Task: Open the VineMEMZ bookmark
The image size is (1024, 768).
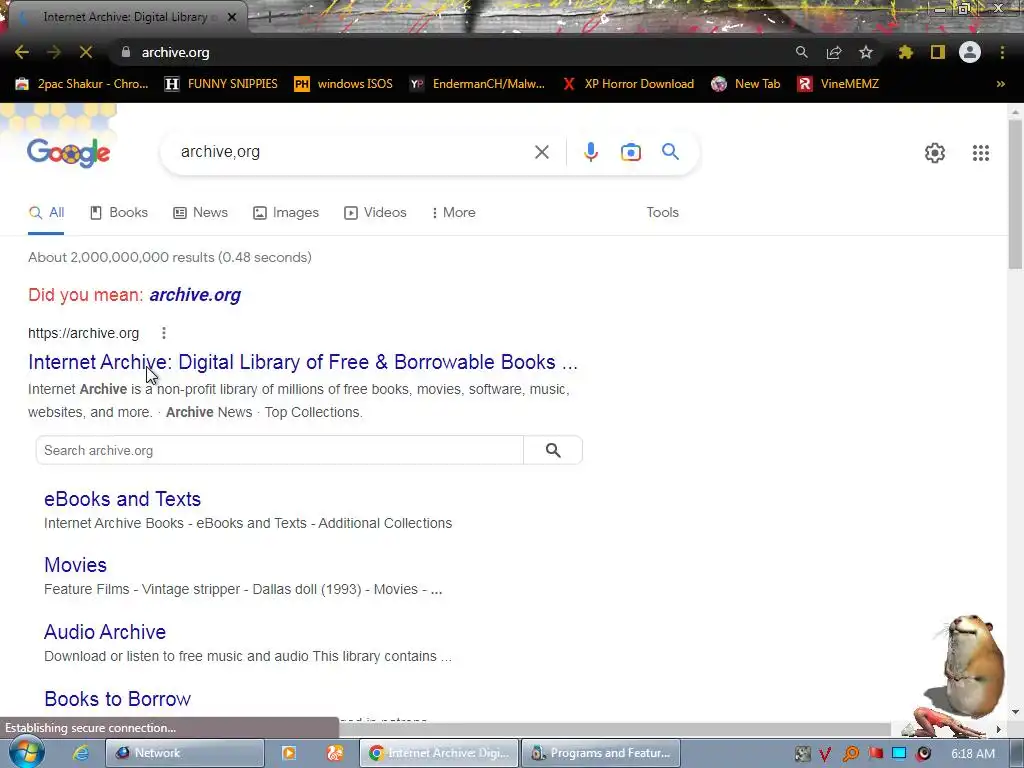Action: point(839,84)
